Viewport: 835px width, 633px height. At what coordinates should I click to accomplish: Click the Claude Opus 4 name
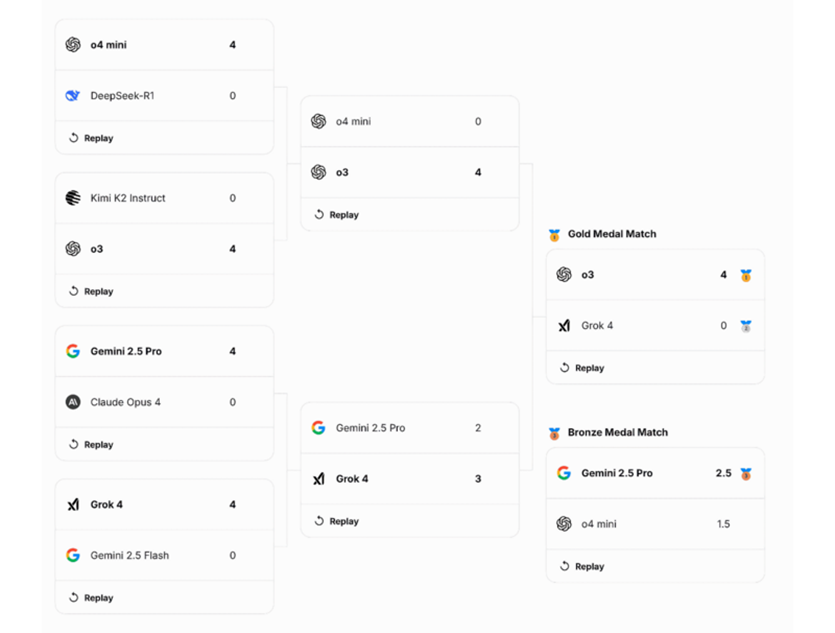point(125,402)
